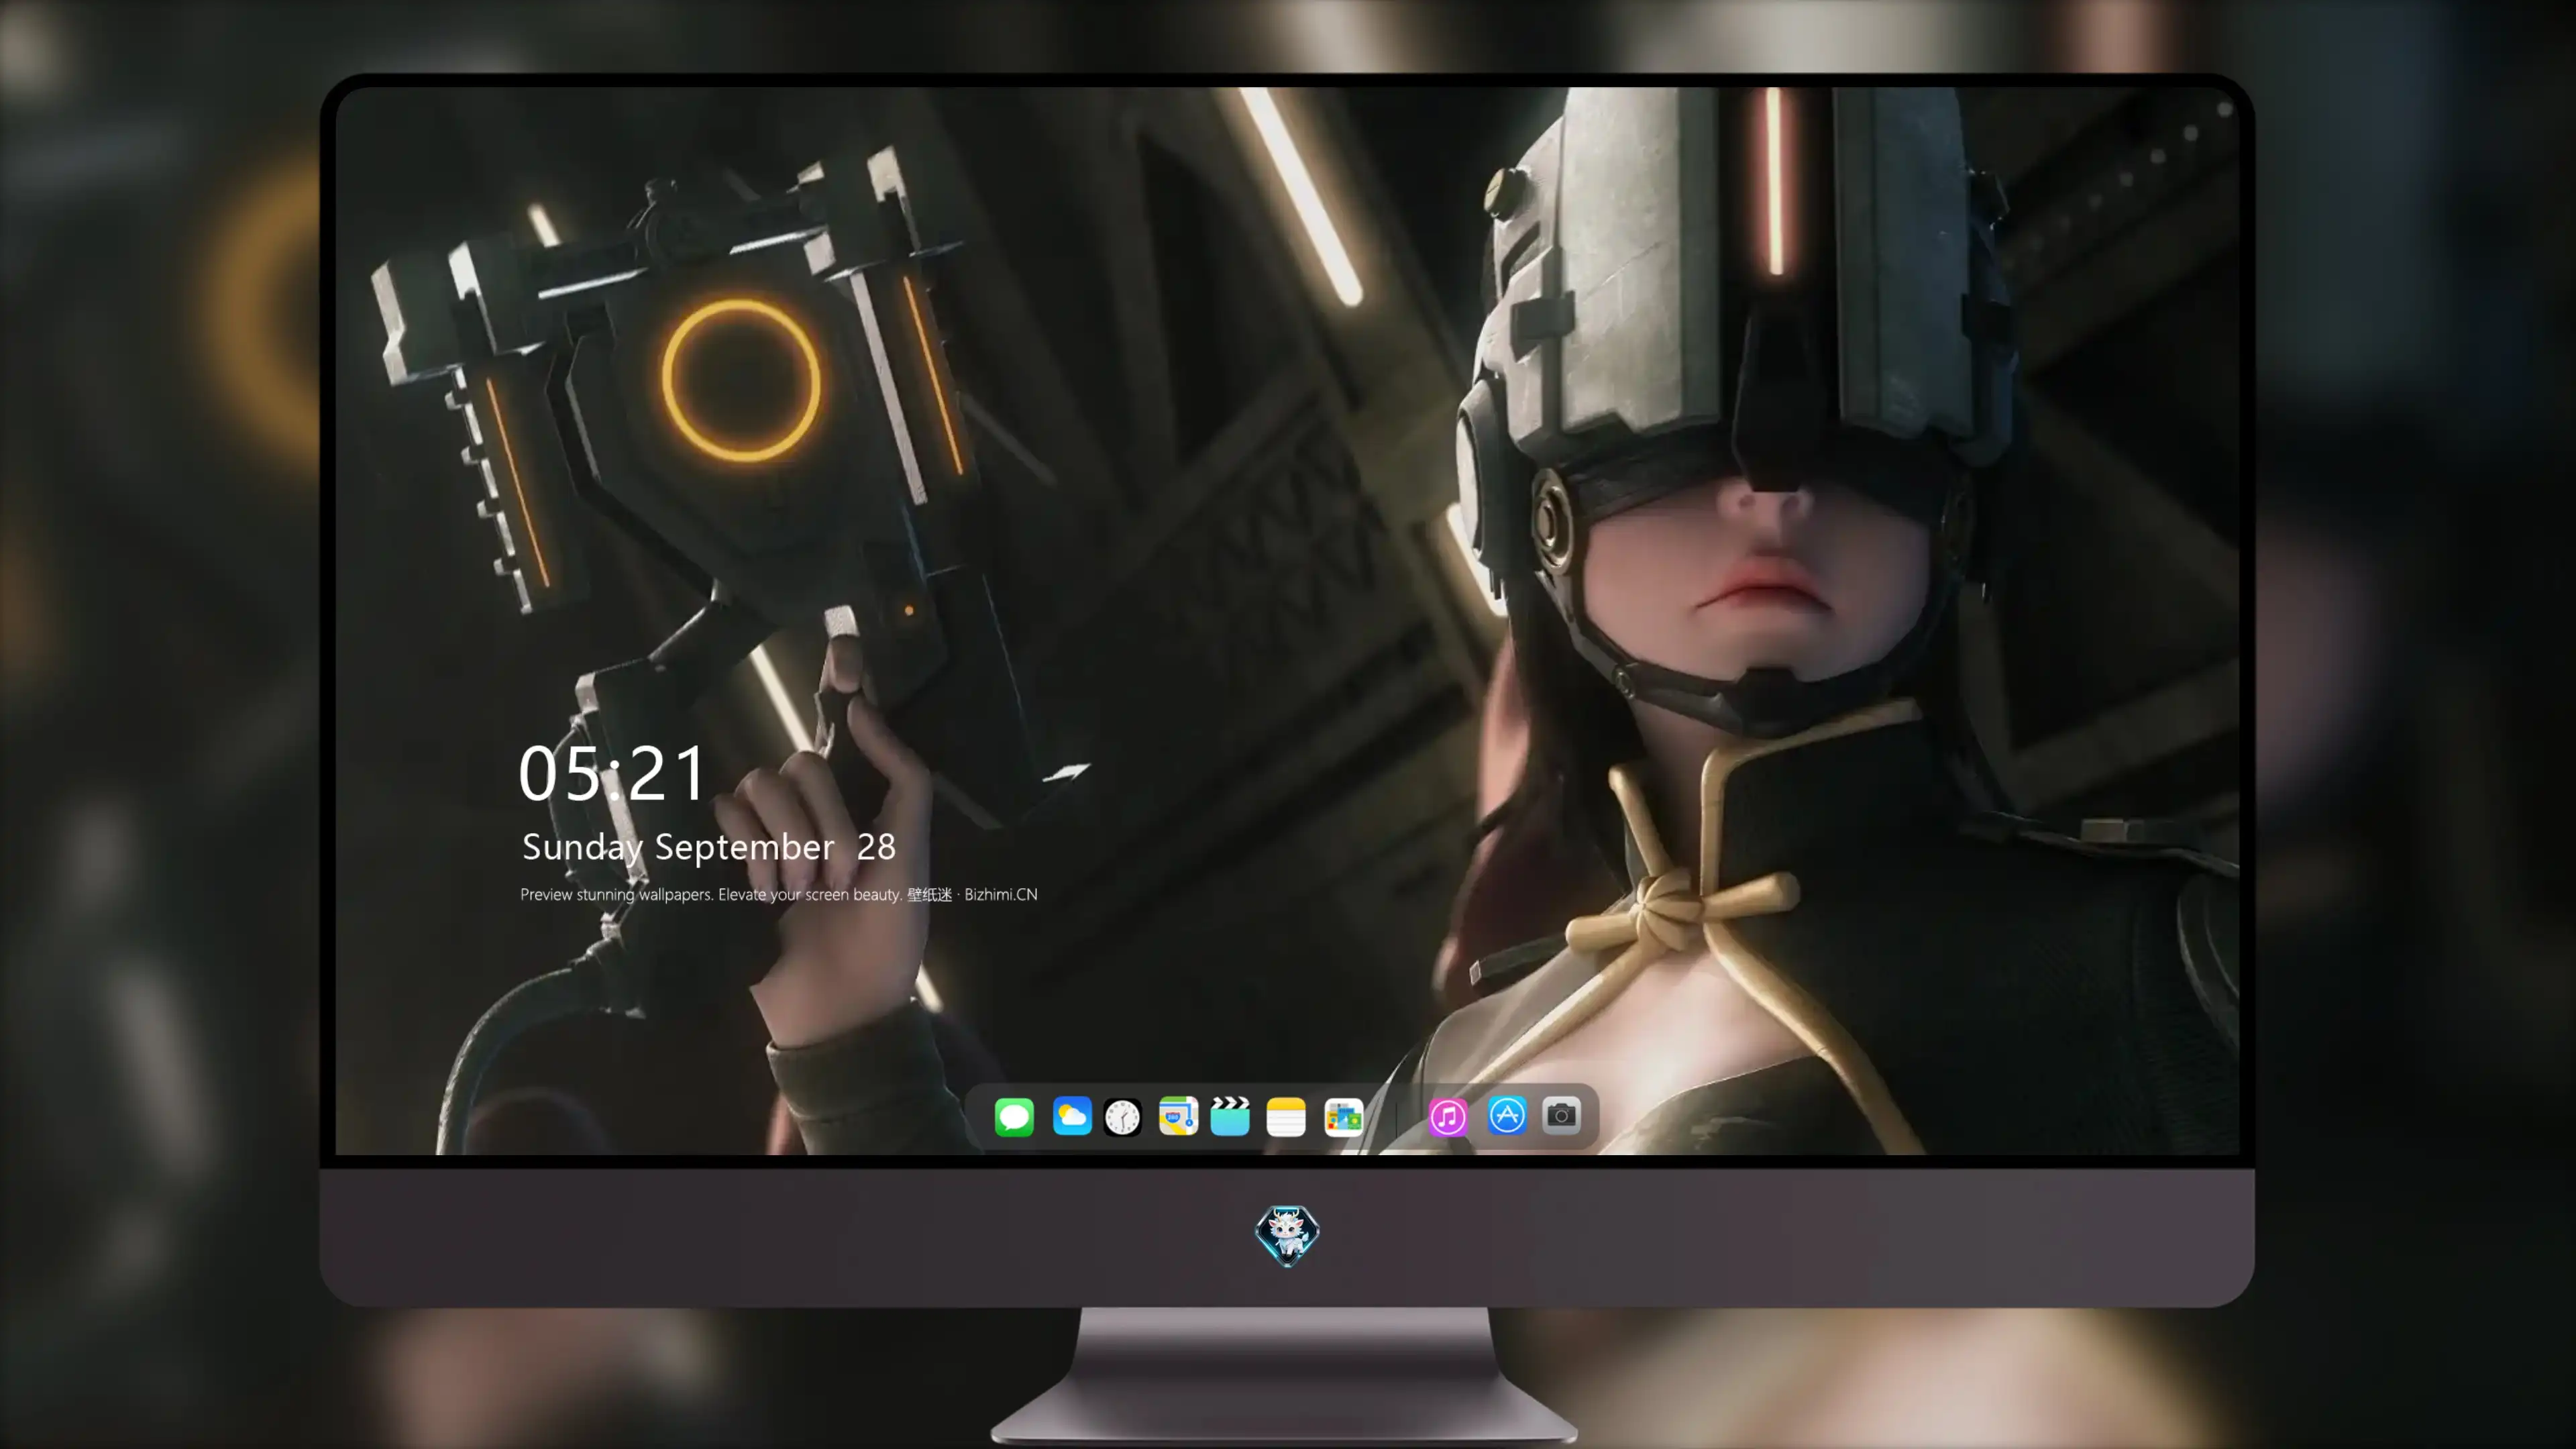Launch the Maps app from the dock

click(x=1178, y=1116)
